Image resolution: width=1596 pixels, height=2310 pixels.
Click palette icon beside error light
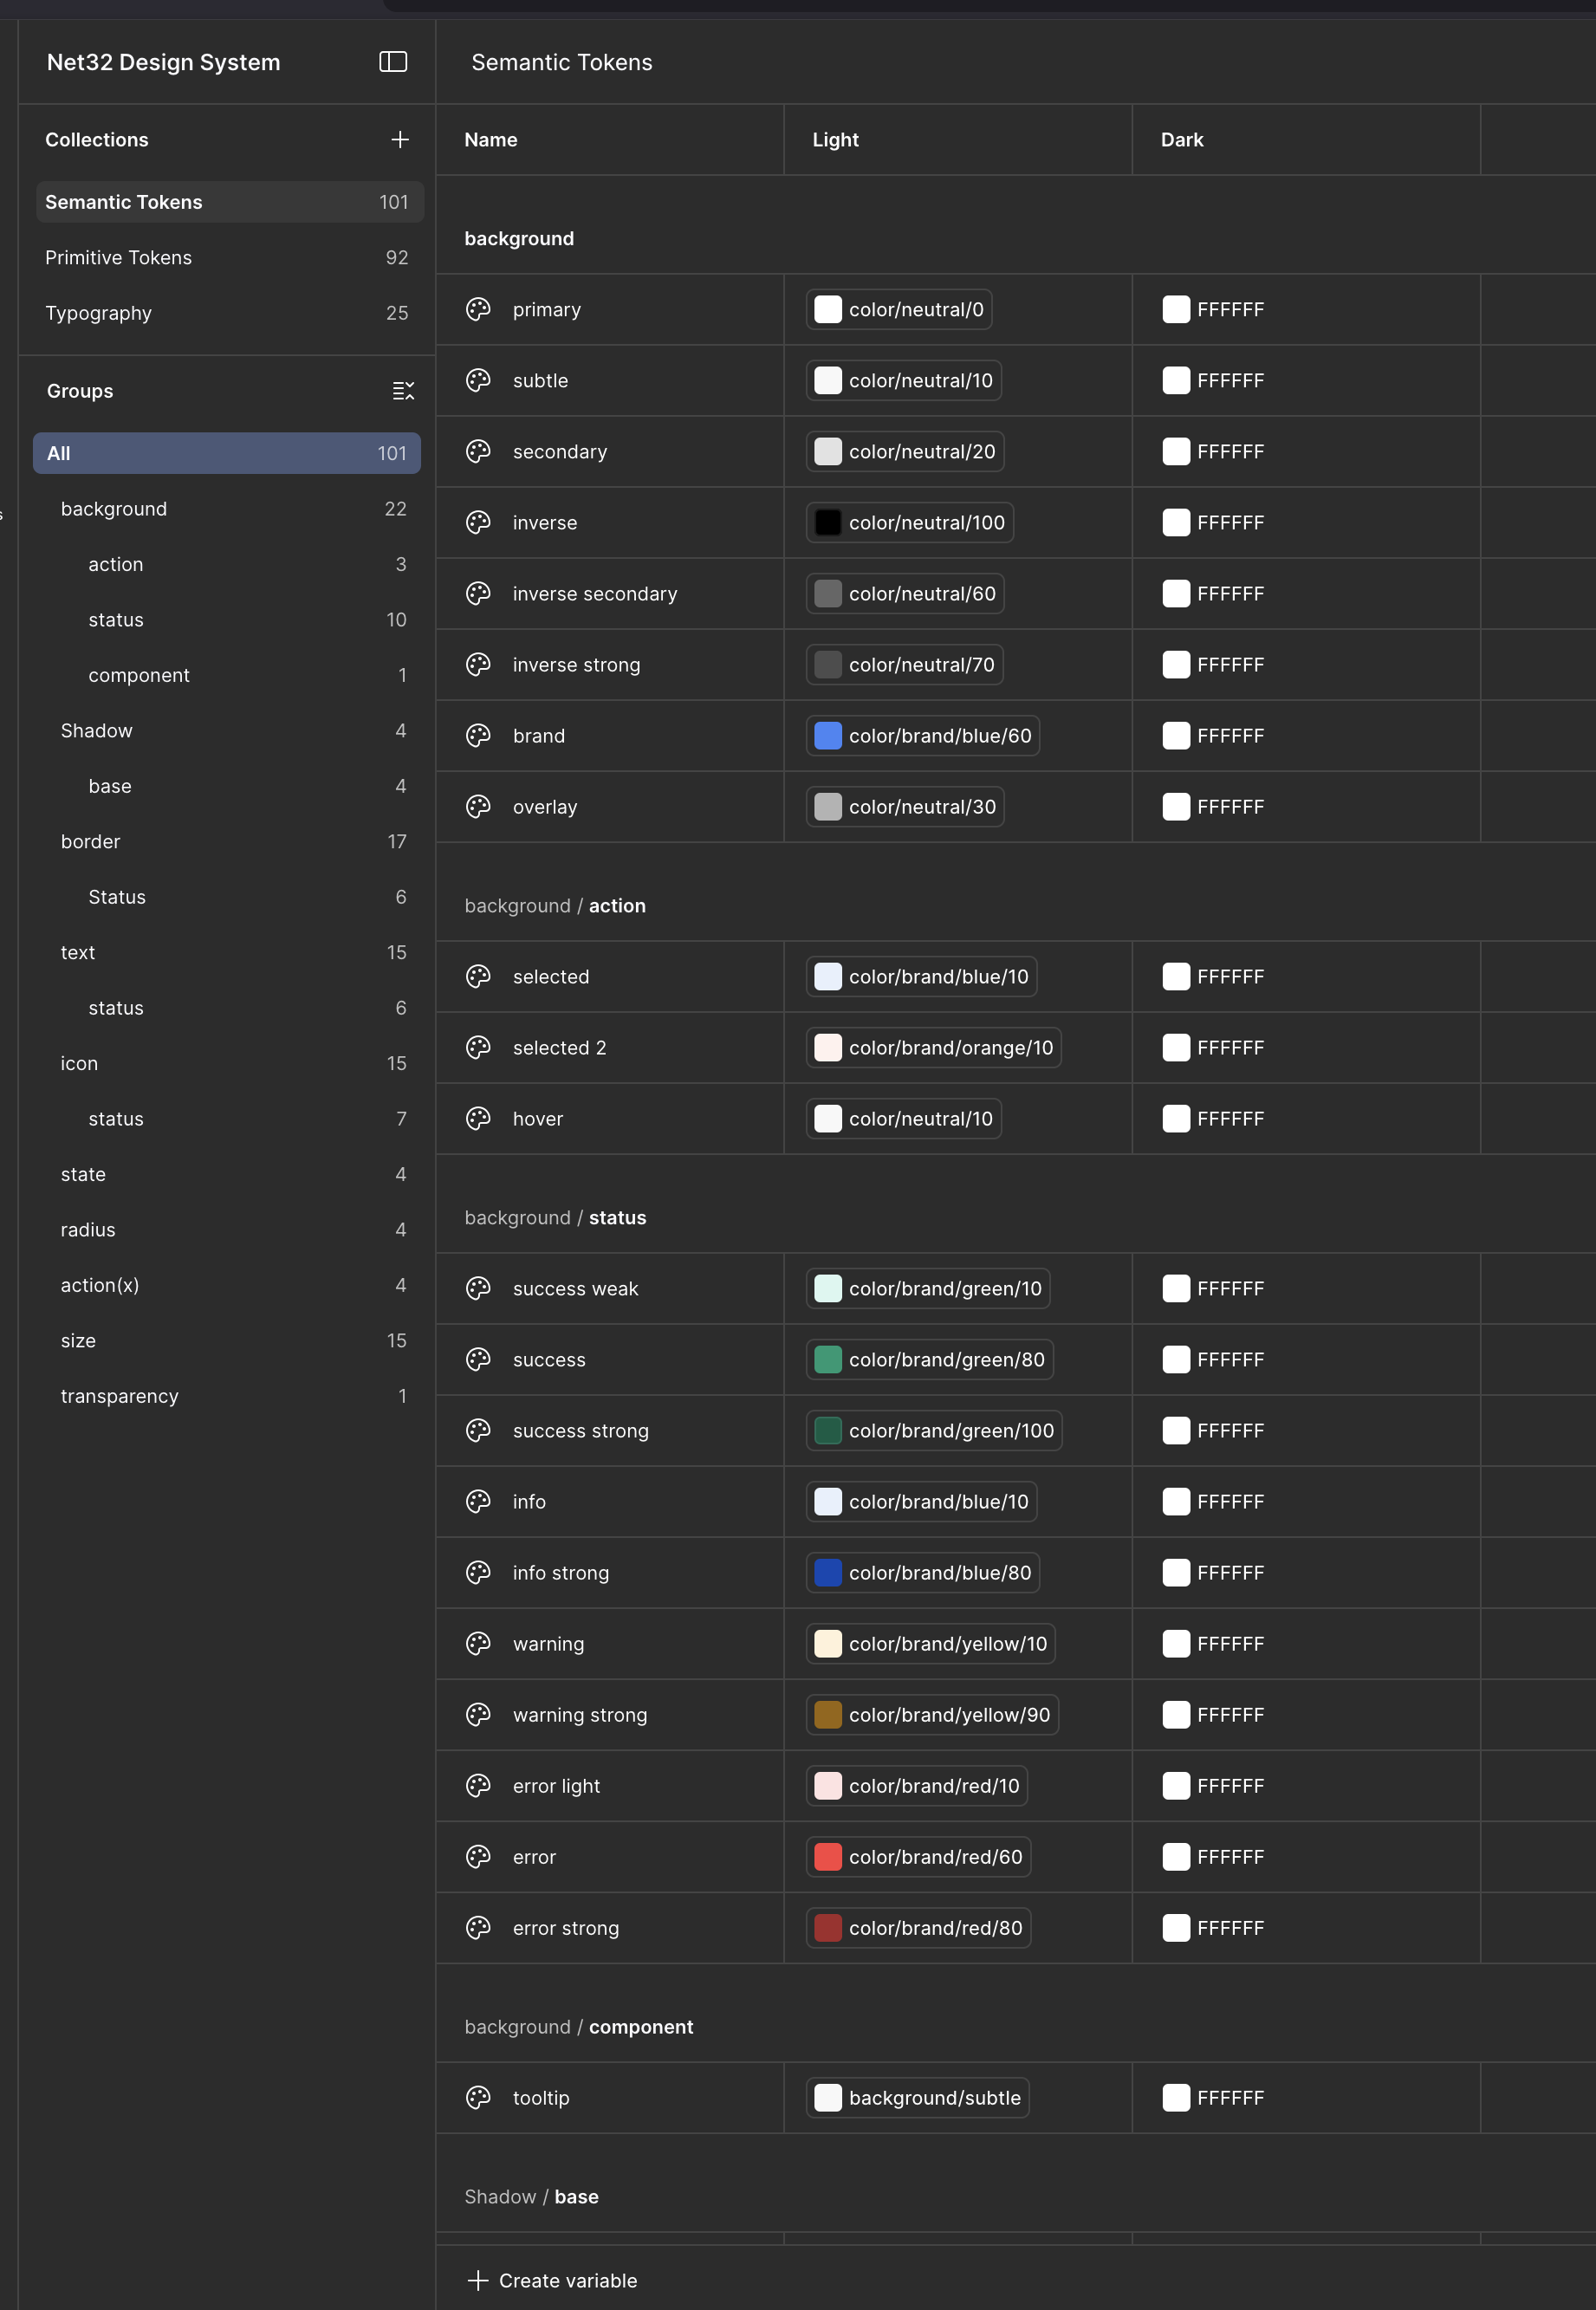[478, 1786]
